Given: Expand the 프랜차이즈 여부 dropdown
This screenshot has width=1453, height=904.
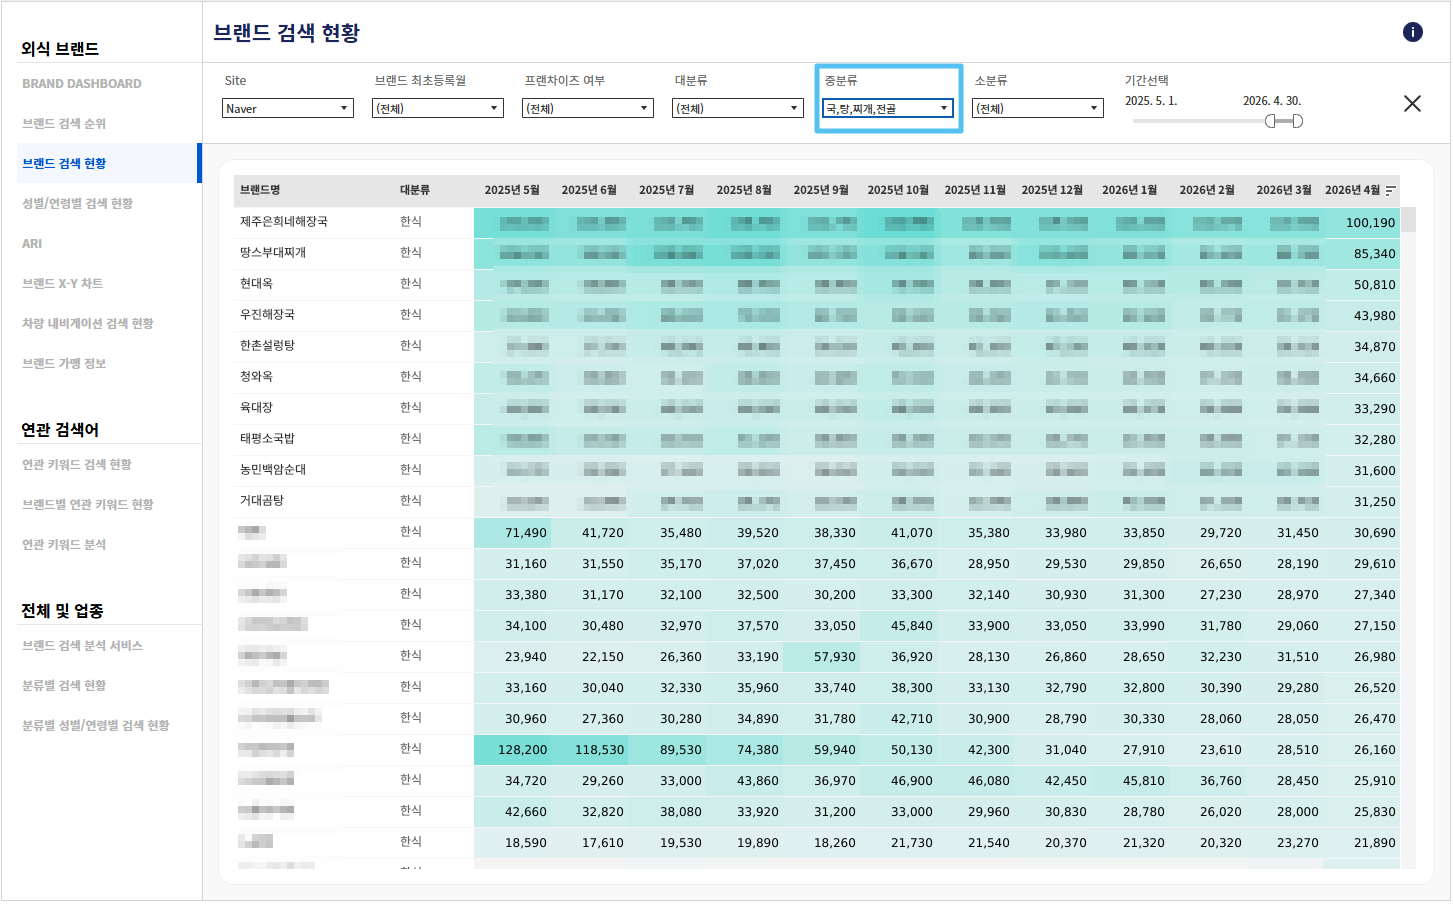Looking at the screenshot, I should tap(588, 108).
